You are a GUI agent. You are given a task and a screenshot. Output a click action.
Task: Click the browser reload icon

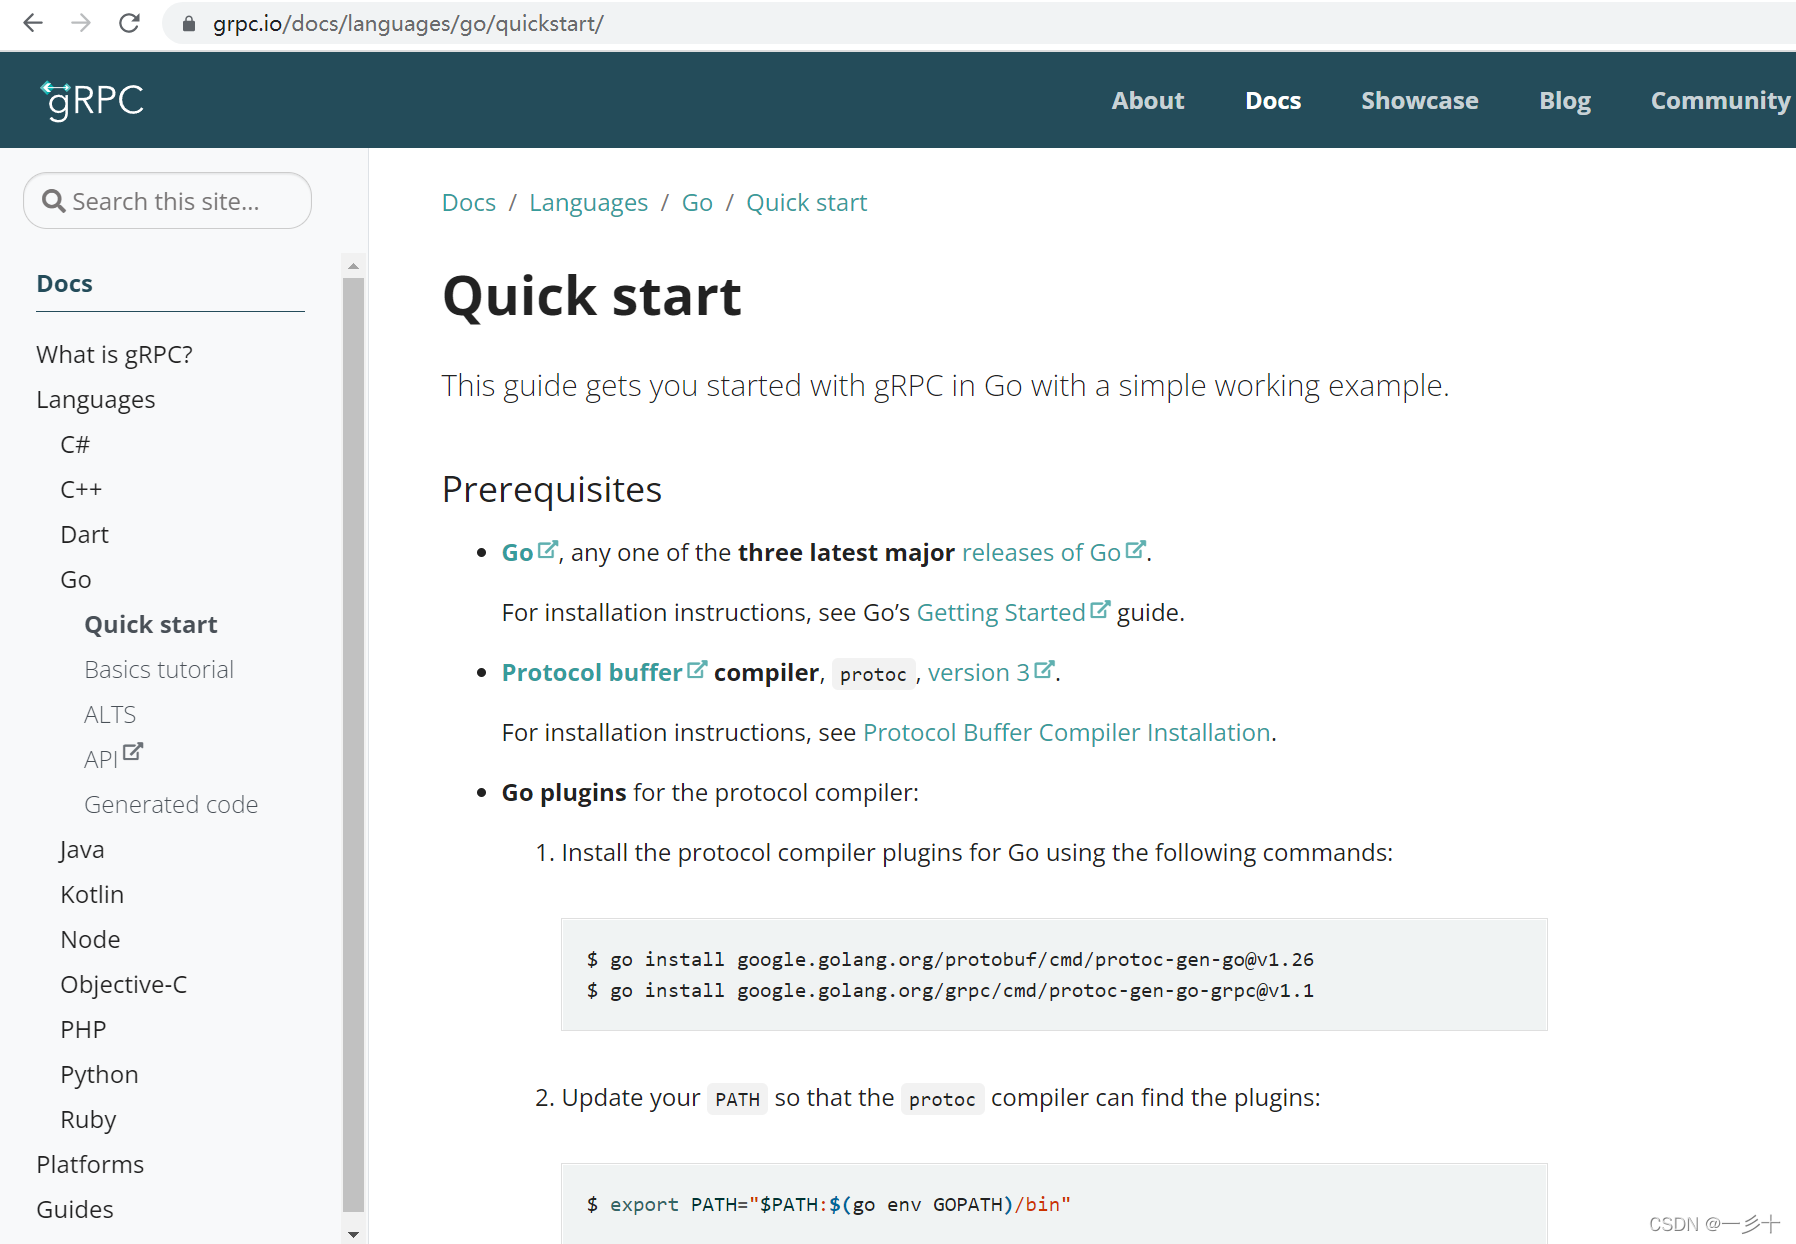[x=129, y=24]
